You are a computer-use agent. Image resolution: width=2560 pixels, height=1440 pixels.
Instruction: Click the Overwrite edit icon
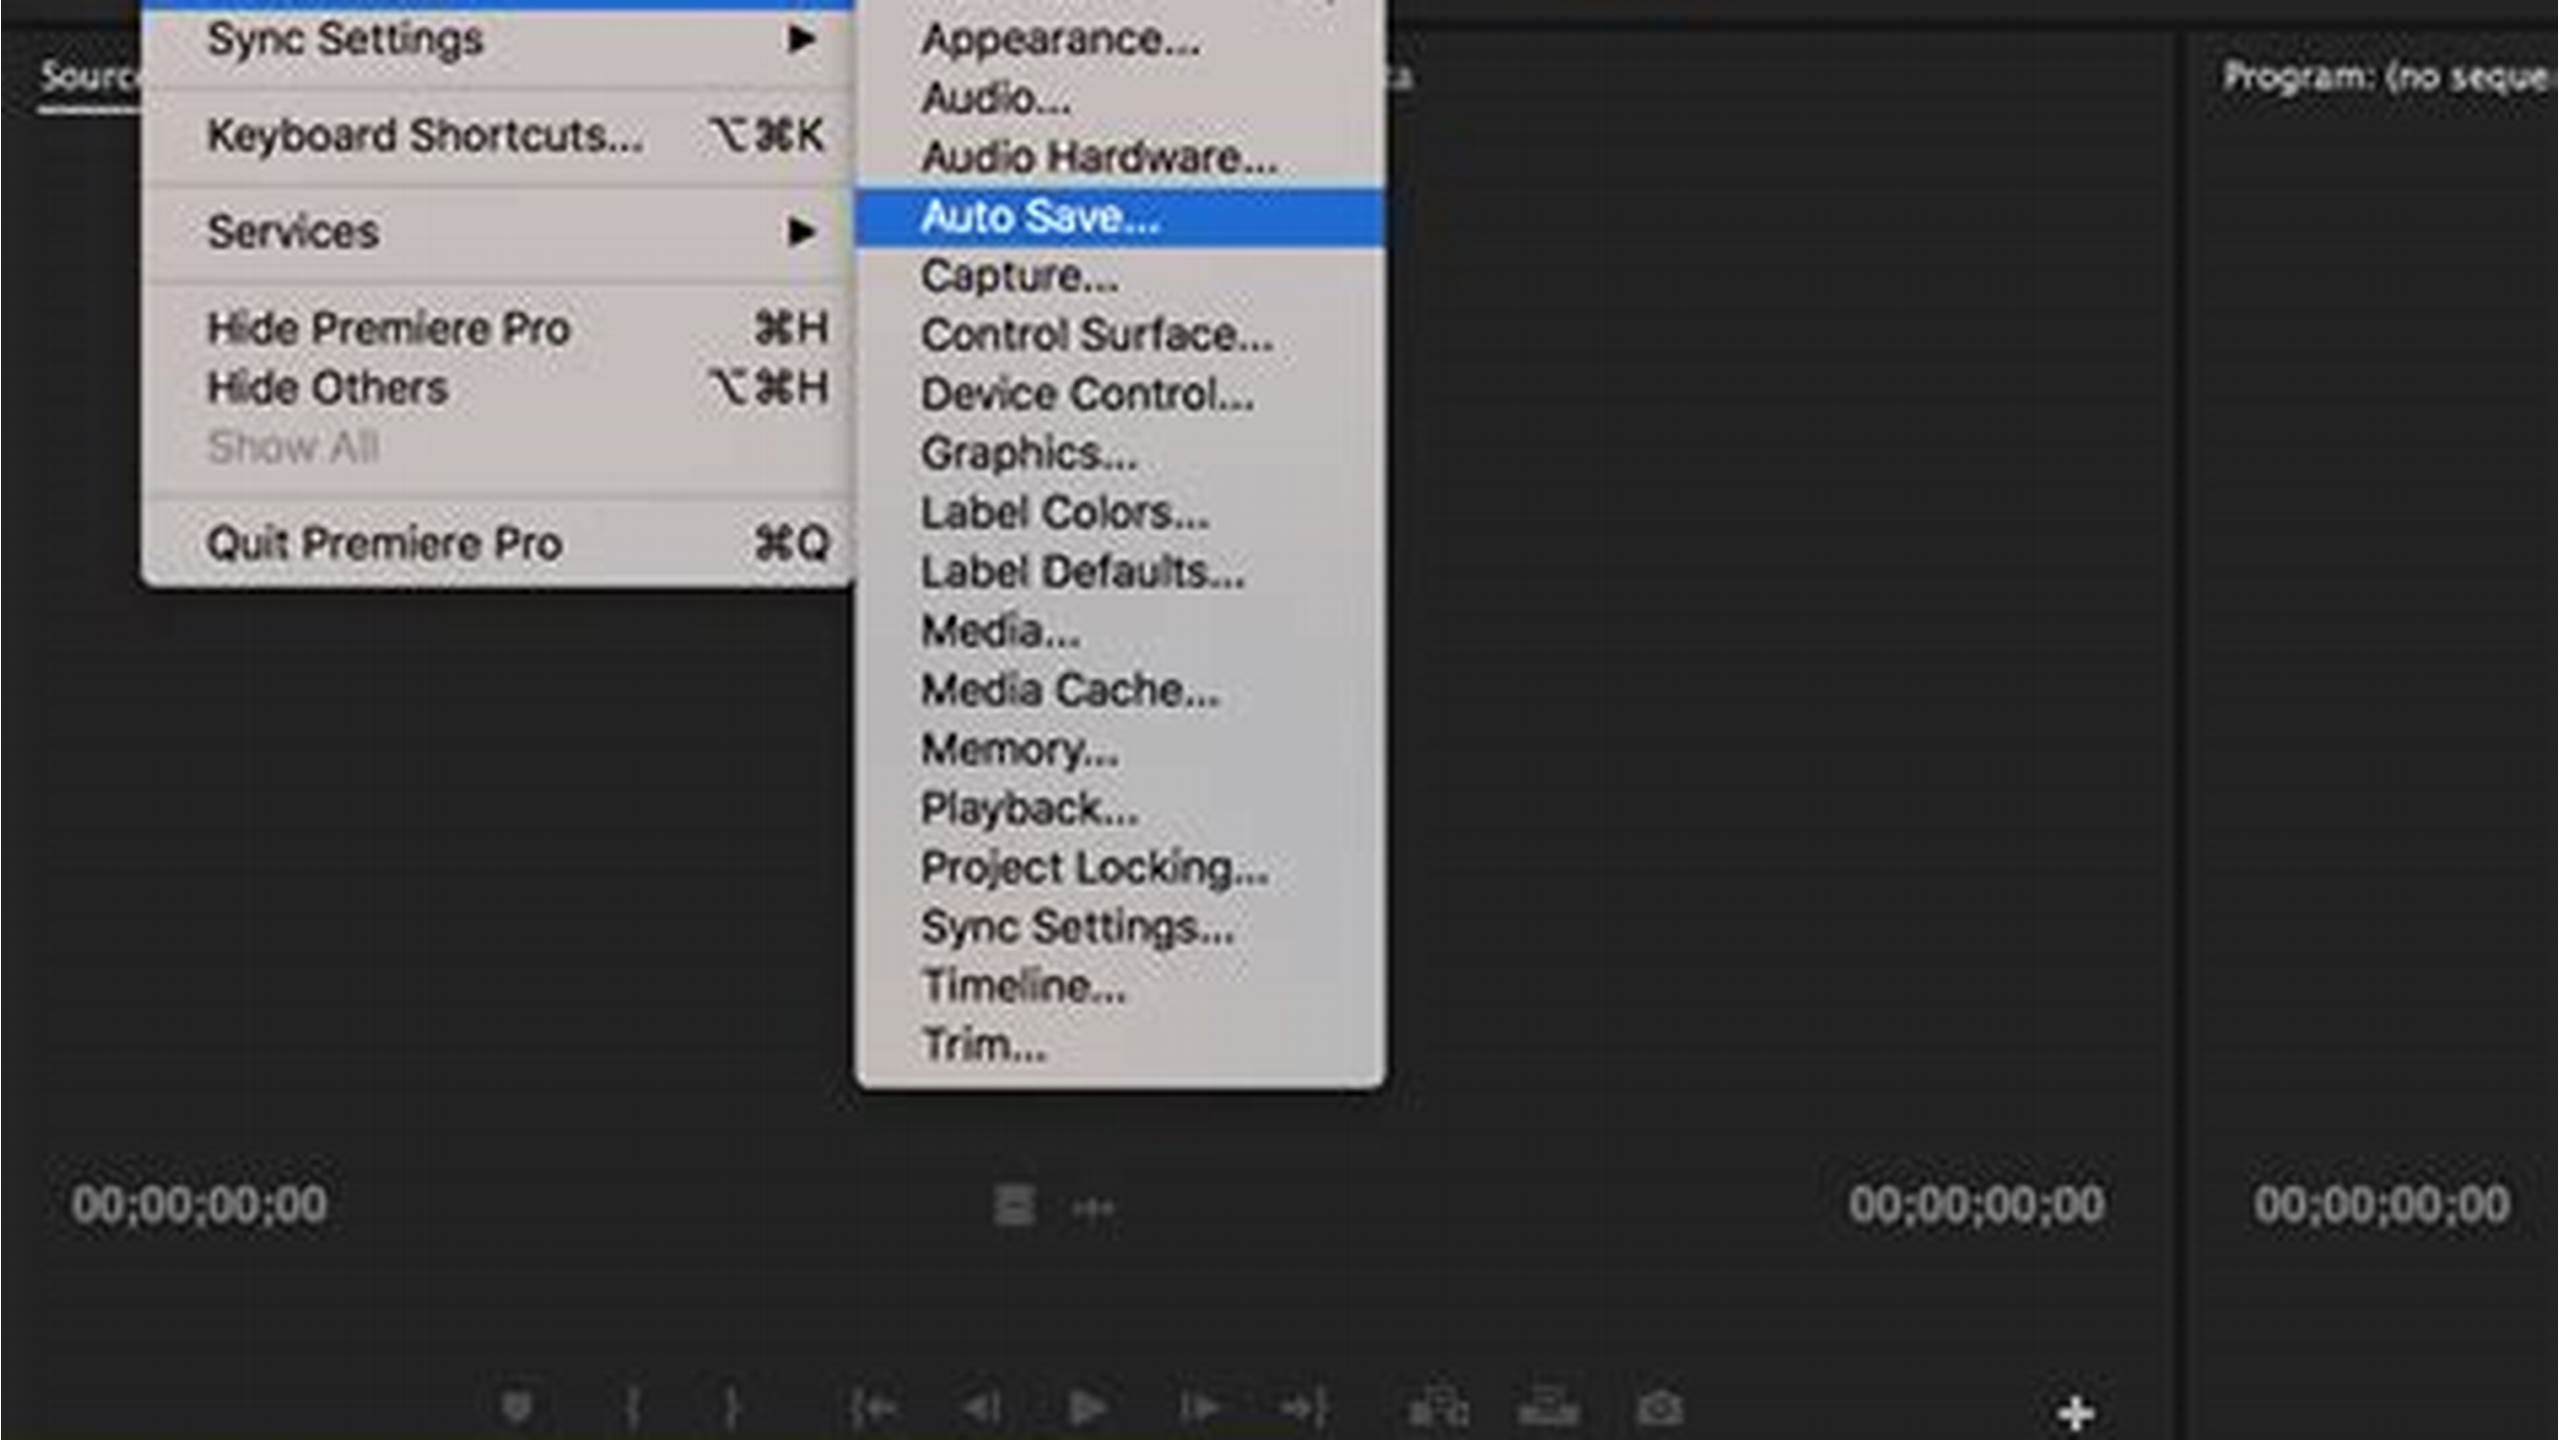[1548, 1409]
